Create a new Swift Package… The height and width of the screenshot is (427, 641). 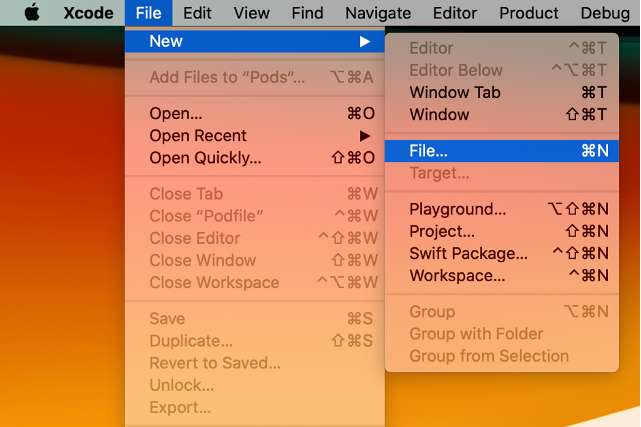tap(502, 253)
